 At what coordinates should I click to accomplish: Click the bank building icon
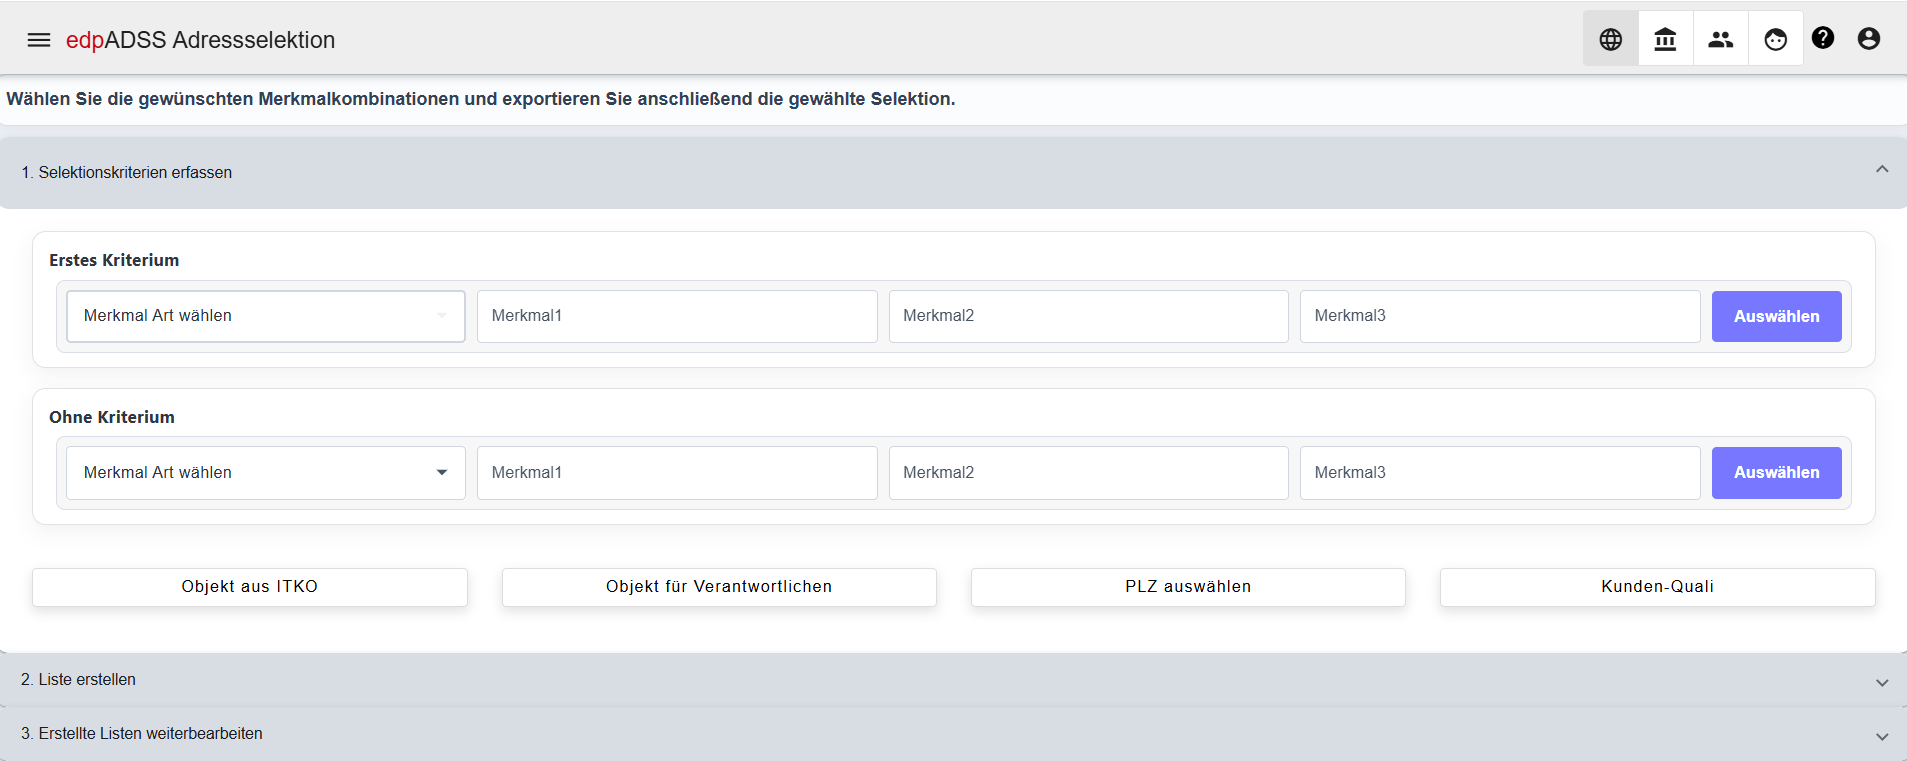(1665, 39)
